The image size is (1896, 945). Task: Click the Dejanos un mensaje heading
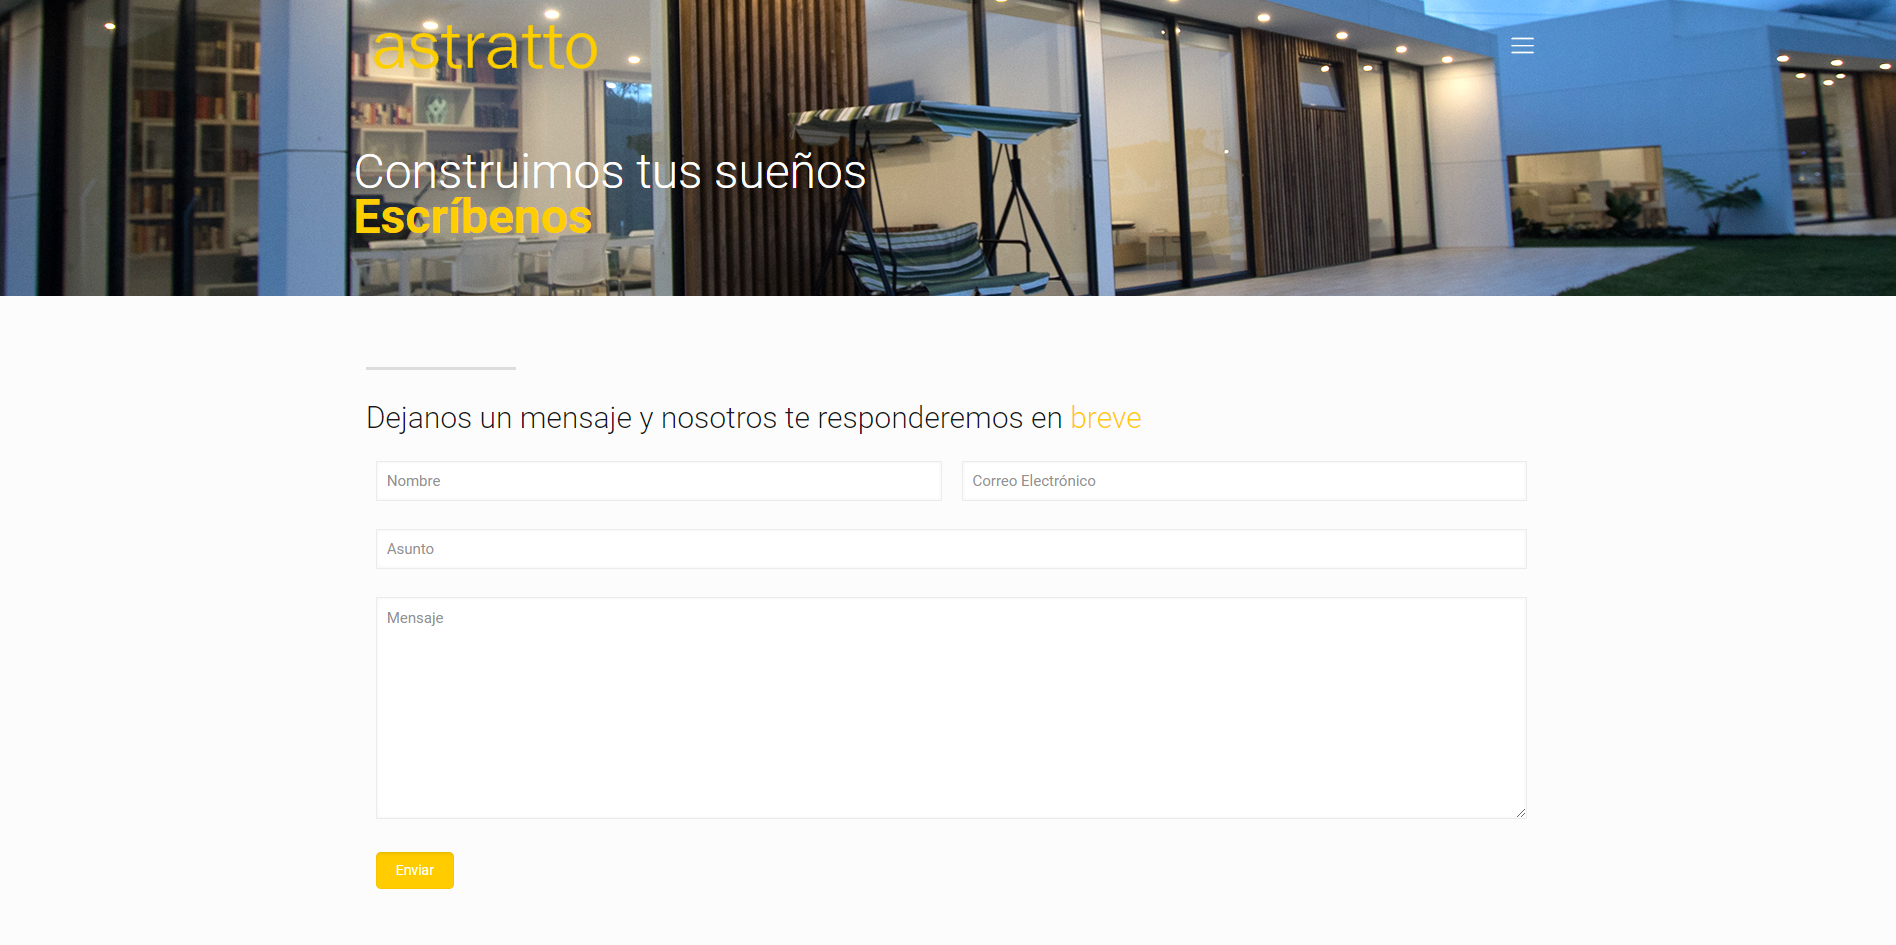[x=754, y=417]
